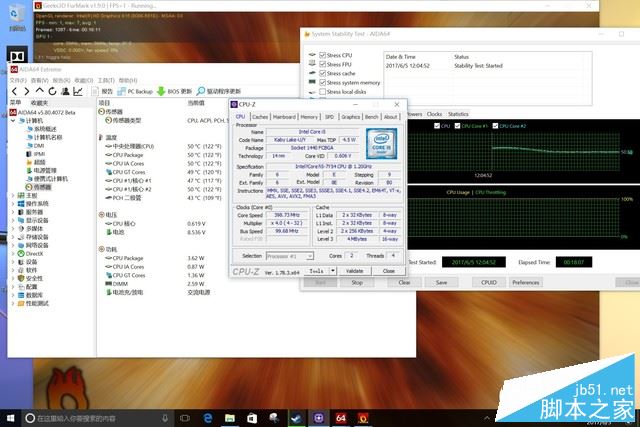Open Windows Start menu

10,418
